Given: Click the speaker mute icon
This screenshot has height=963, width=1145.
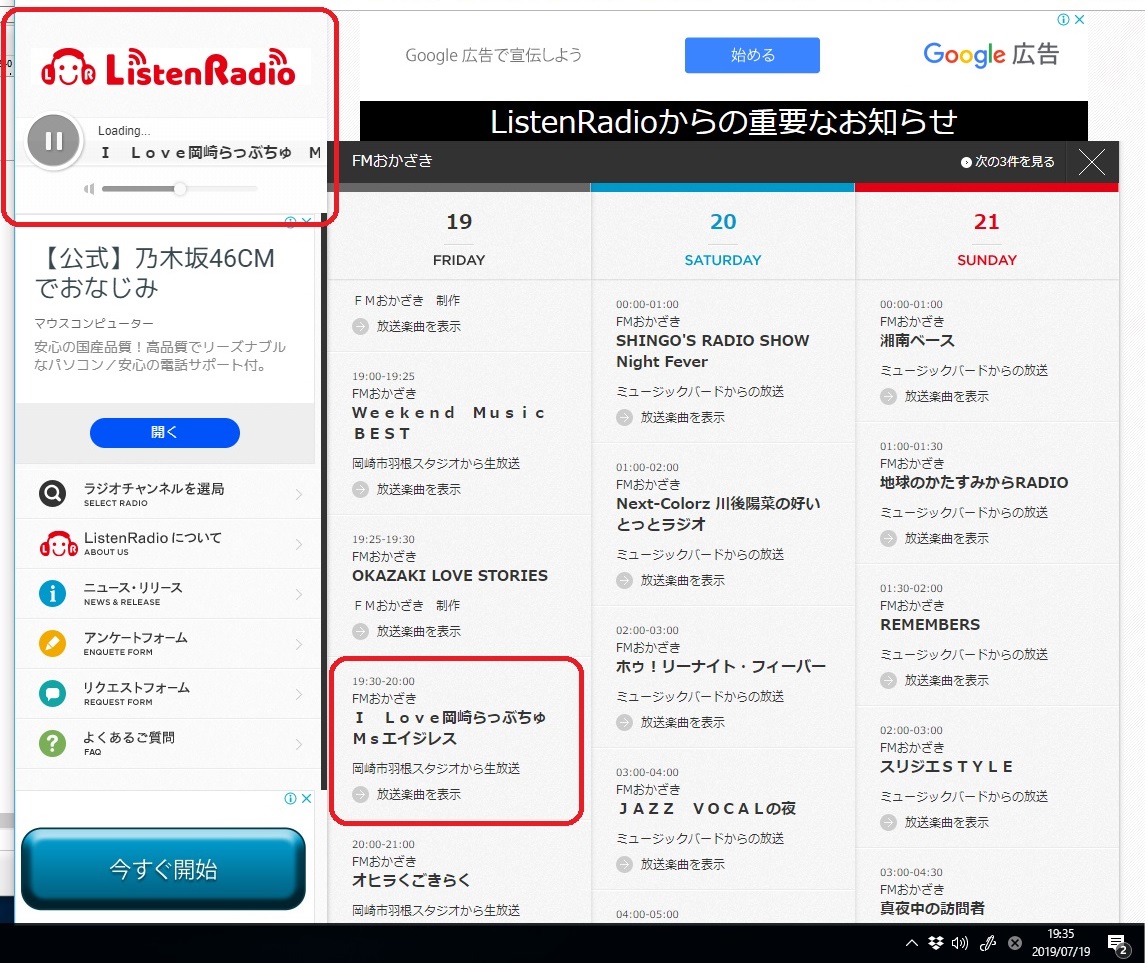Looking at the screenshot, I should (89, 189).
